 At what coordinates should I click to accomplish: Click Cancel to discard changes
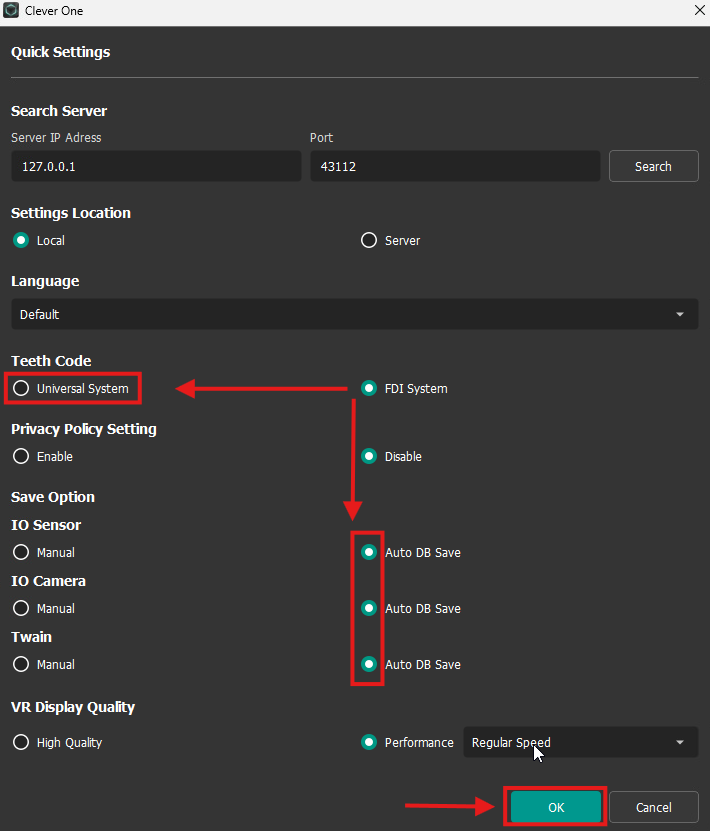[653, 807]
